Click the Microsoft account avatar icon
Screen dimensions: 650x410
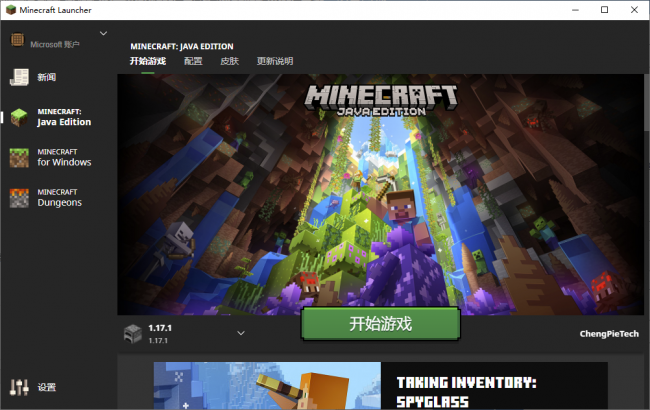pos(17,43)
